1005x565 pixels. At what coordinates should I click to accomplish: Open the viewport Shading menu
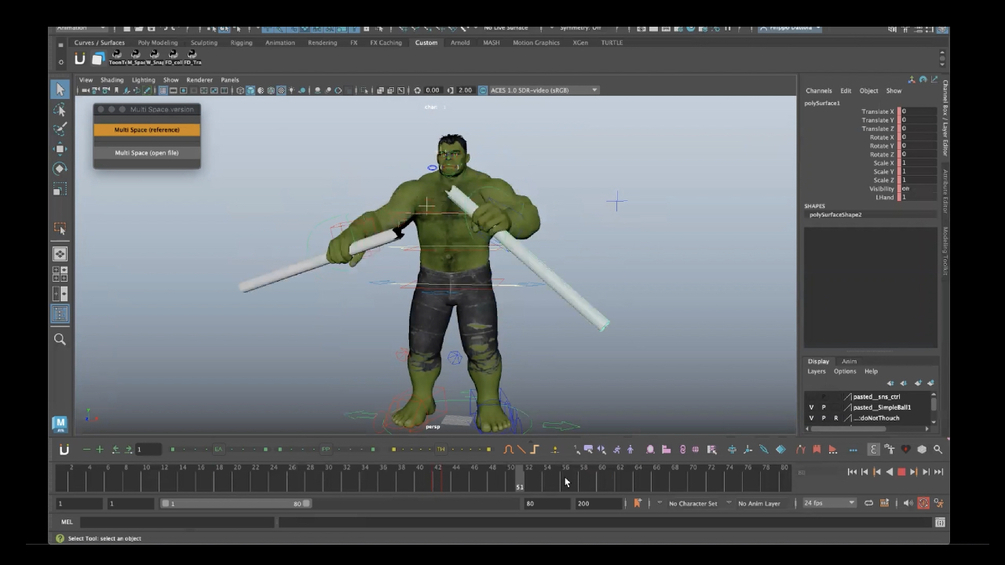112,80
